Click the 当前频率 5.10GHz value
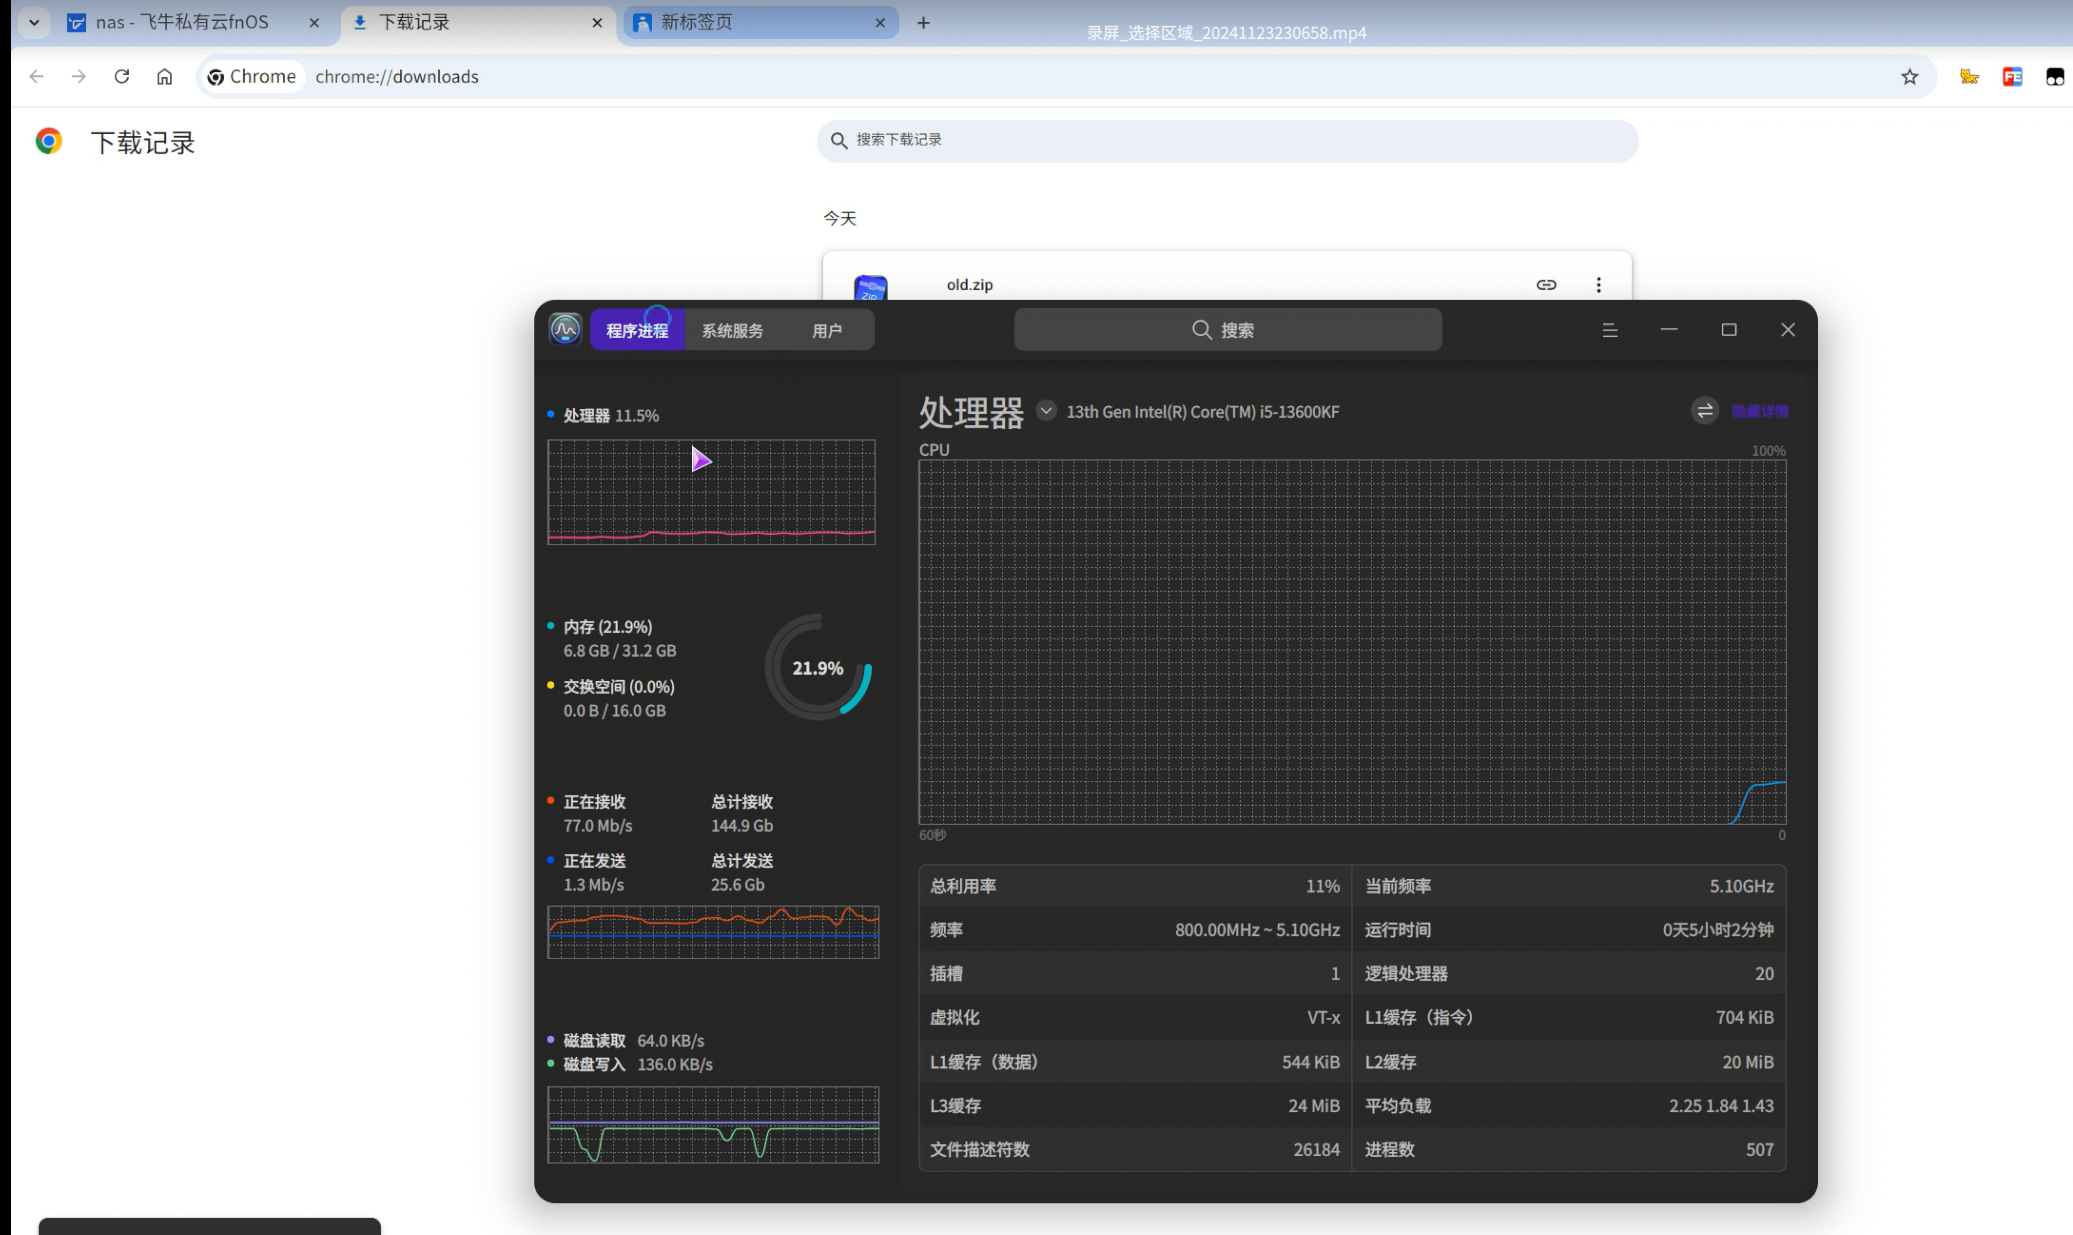The height and width of the screenshot is (1235, 2073). [x=1741, y=886]
